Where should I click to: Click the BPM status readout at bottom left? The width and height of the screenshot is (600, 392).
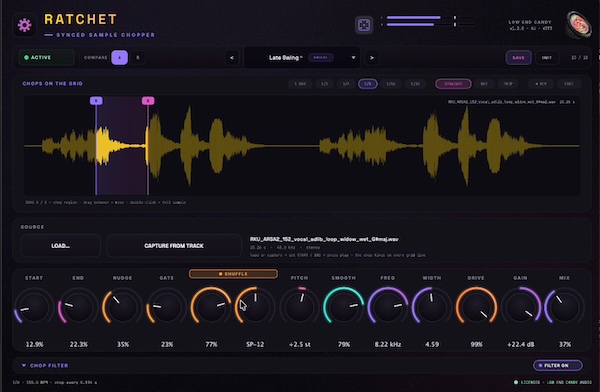(55, 382)
